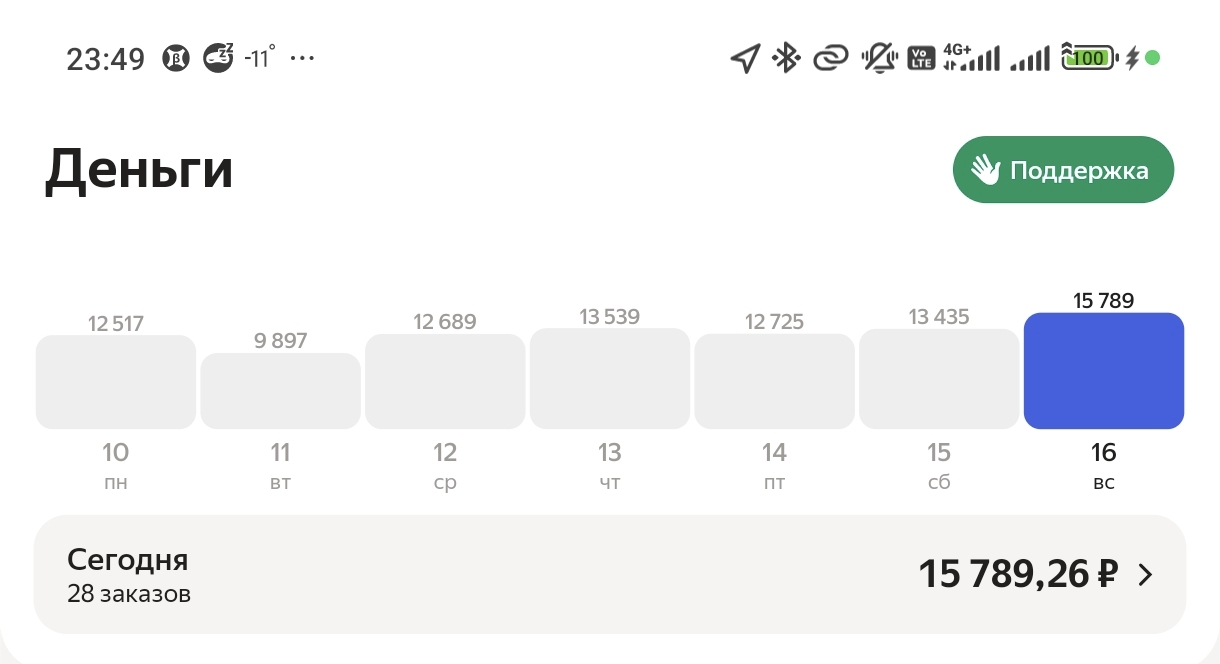Tap the three dots notification overflow
Screen dimensions: 1220x664
click(x=302, y=58)
